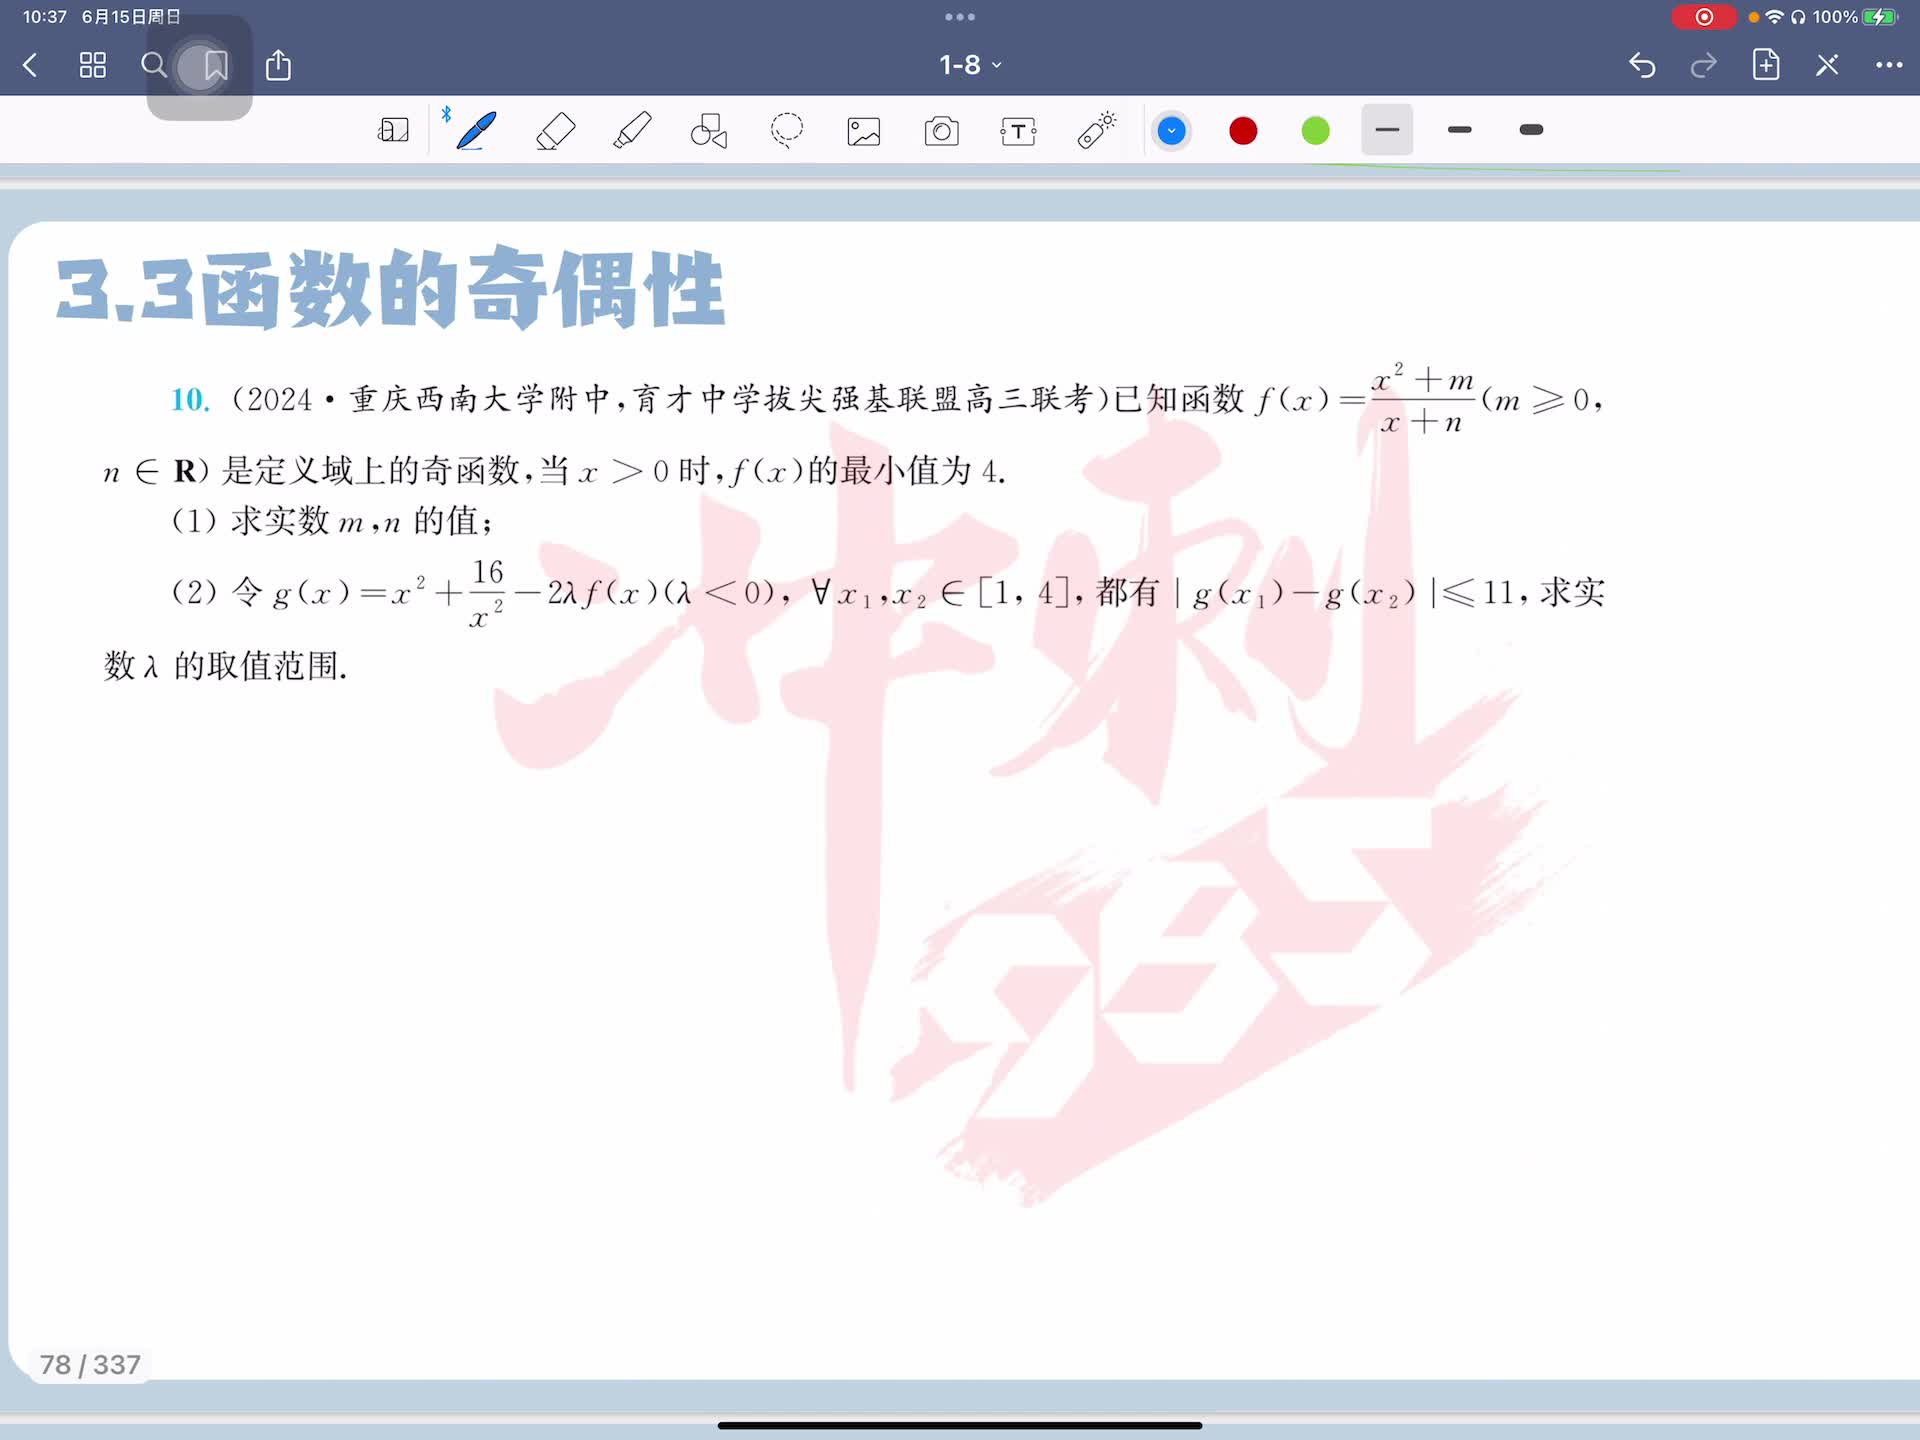Choose the medium stroke width
The height and width of the screenshot is (1440, 1920).
[x=1459, y=130]
